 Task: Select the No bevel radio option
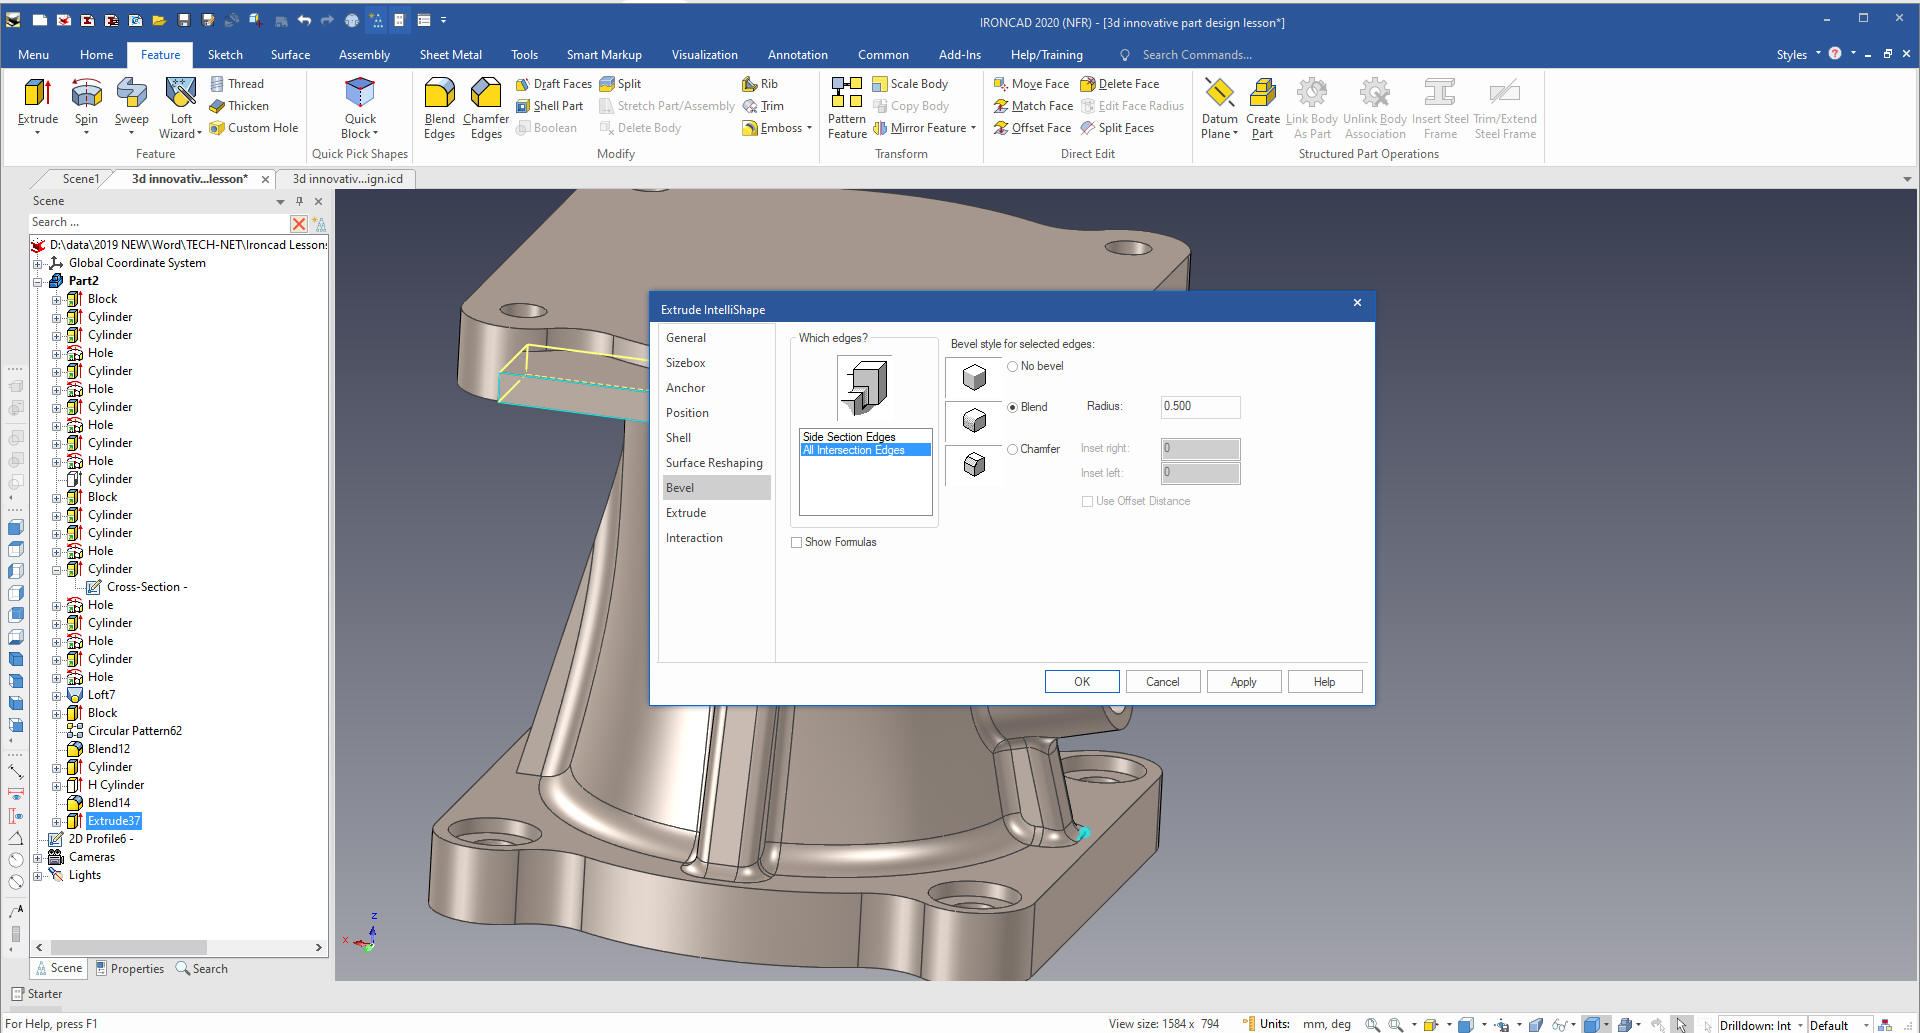[x=1012, y=367]
